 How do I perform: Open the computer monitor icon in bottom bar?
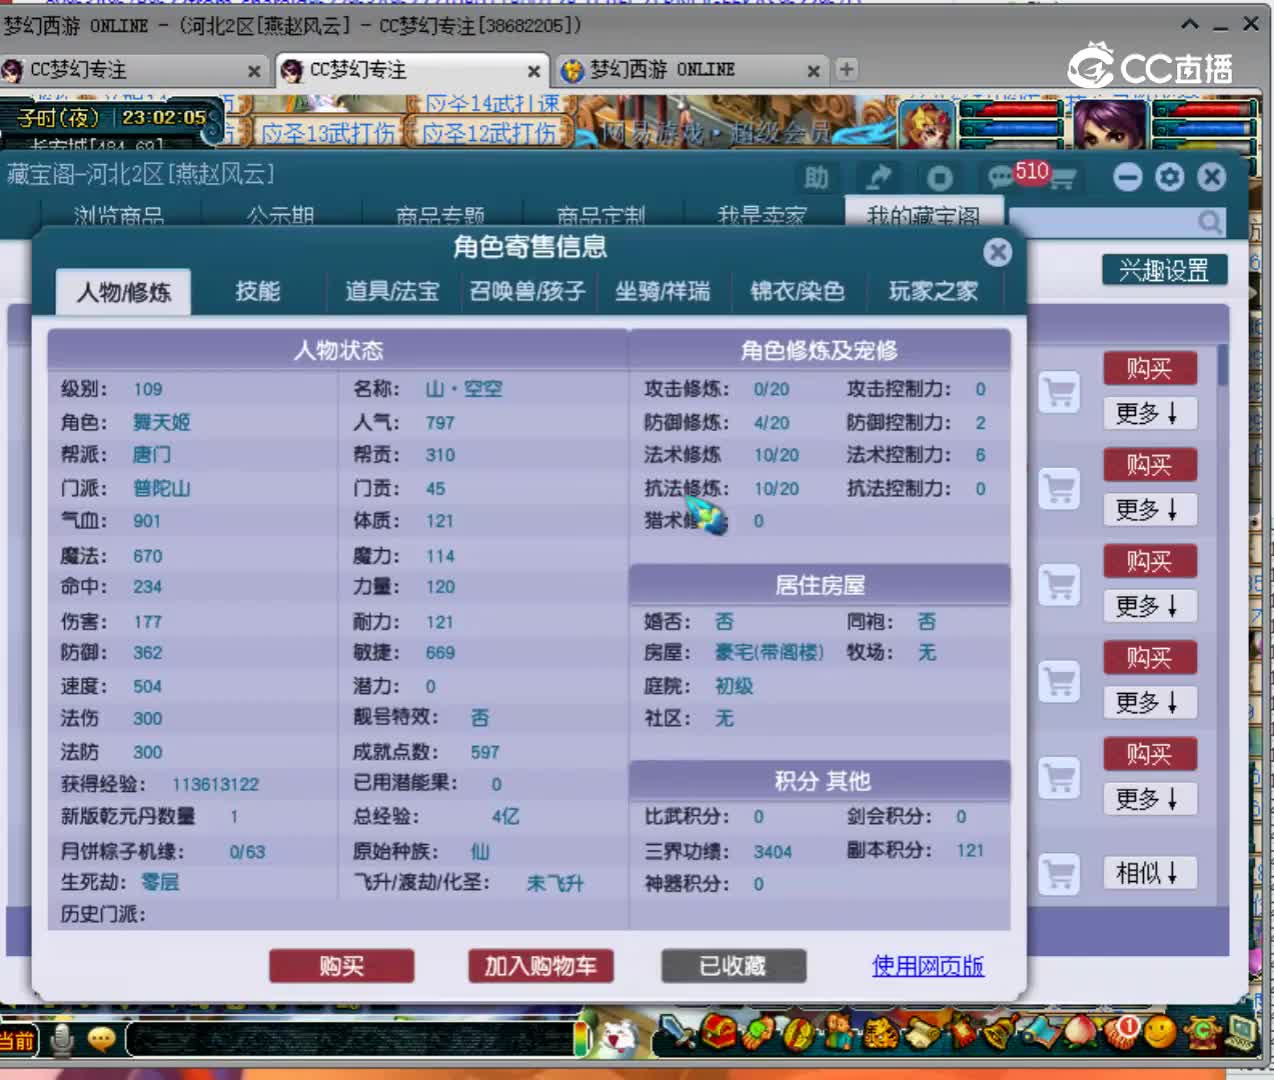[x=1242, y=1034]
